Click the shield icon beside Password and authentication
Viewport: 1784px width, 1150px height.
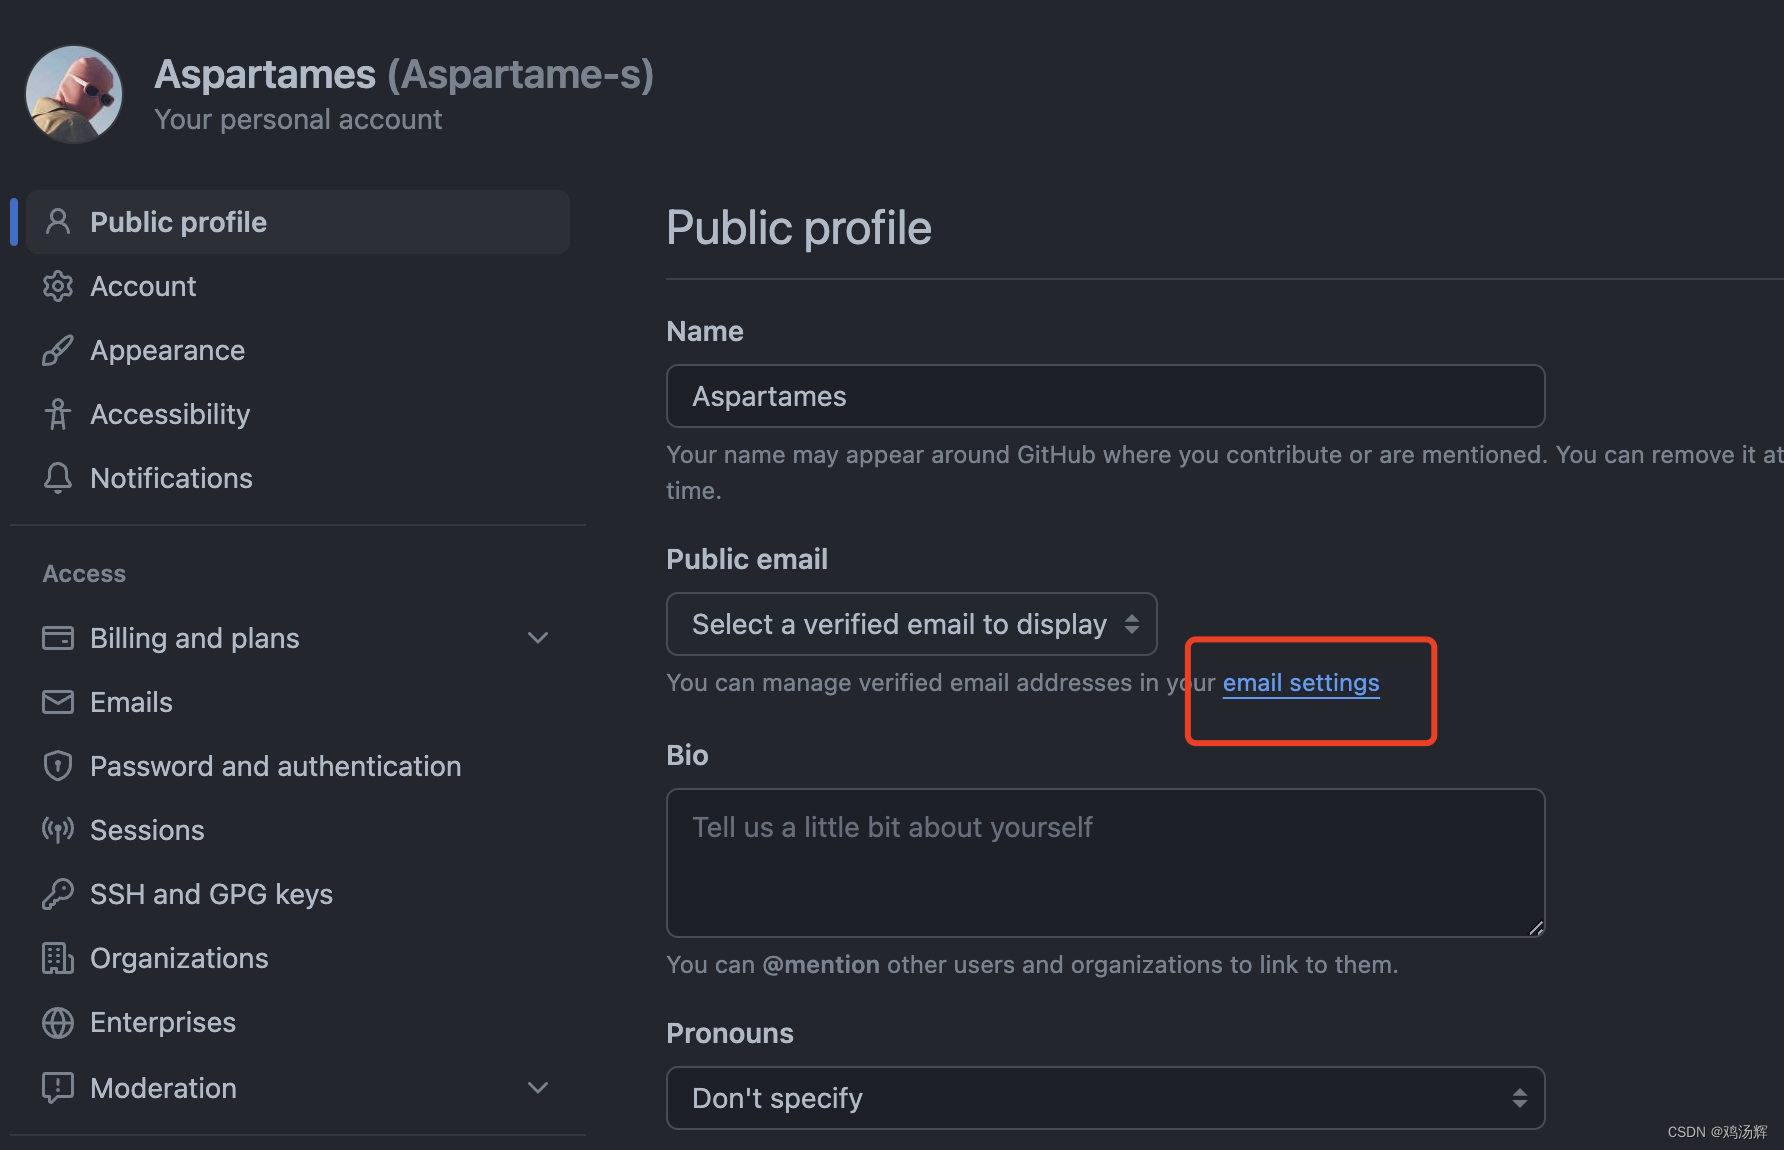[58, 766]
